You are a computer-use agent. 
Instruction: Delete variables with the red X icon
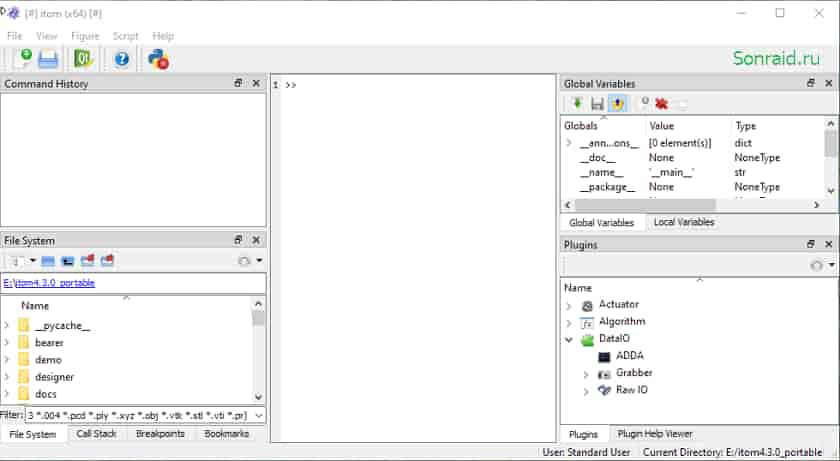click(662, 103)
